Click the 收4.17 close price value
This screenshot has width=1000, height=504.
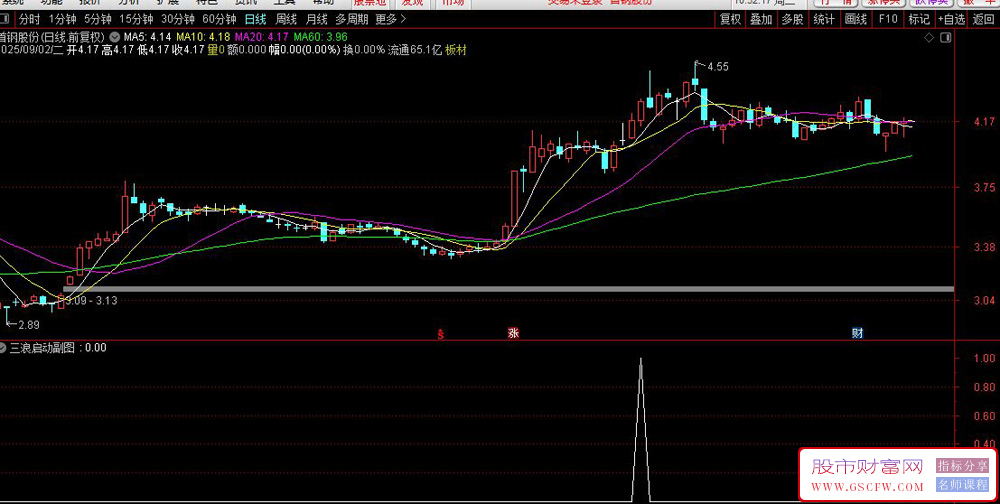point(188,50)
